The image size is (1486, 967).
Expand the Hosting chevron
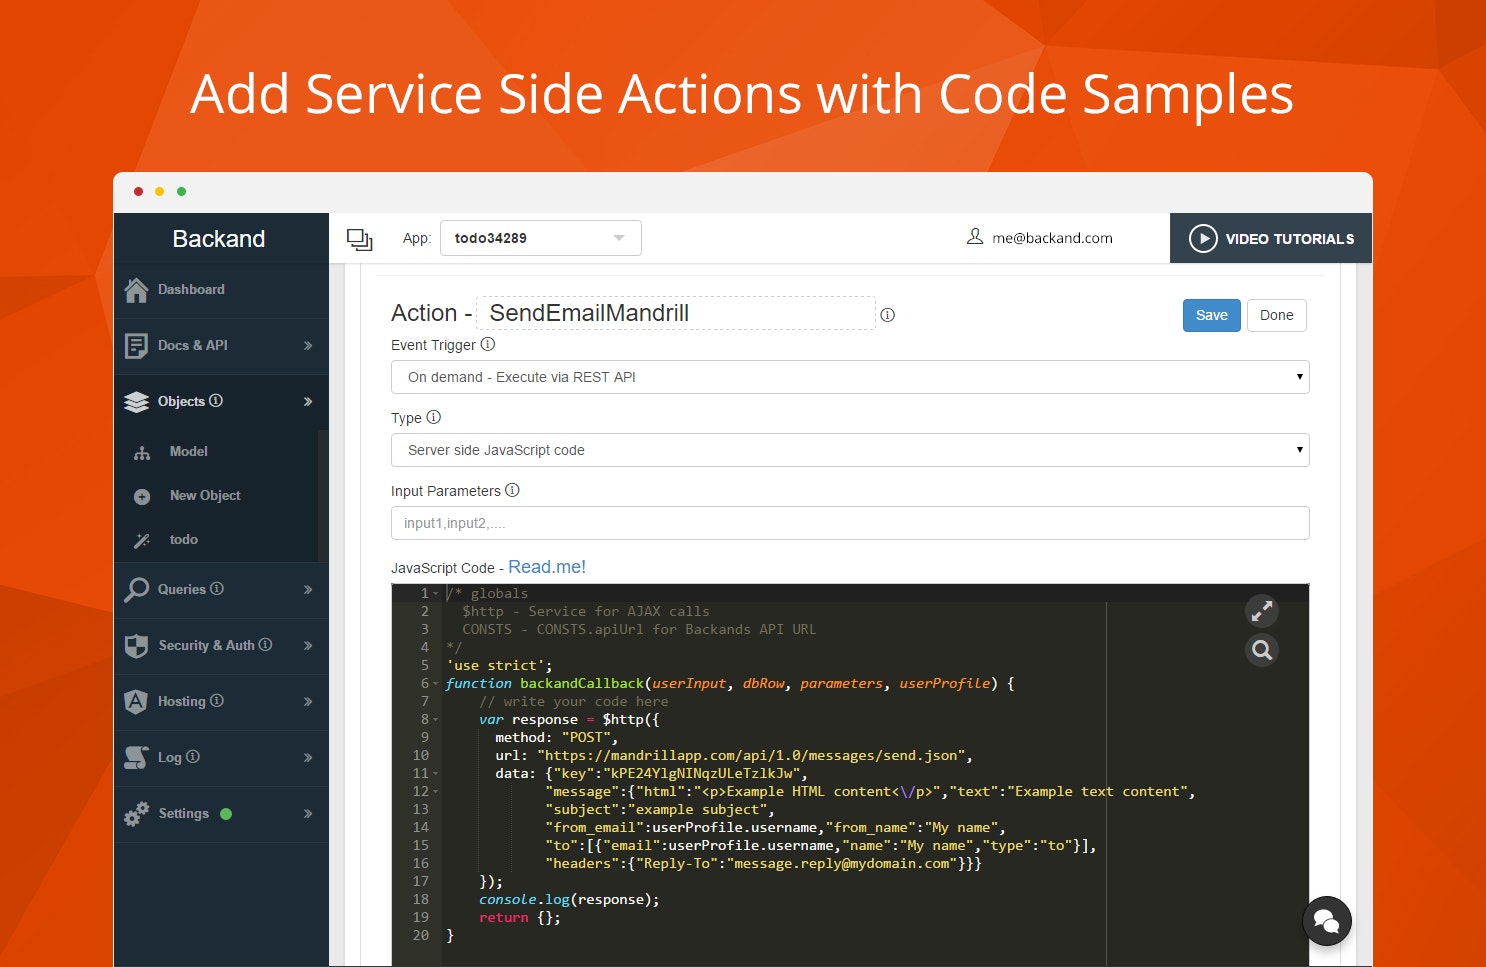308,702
